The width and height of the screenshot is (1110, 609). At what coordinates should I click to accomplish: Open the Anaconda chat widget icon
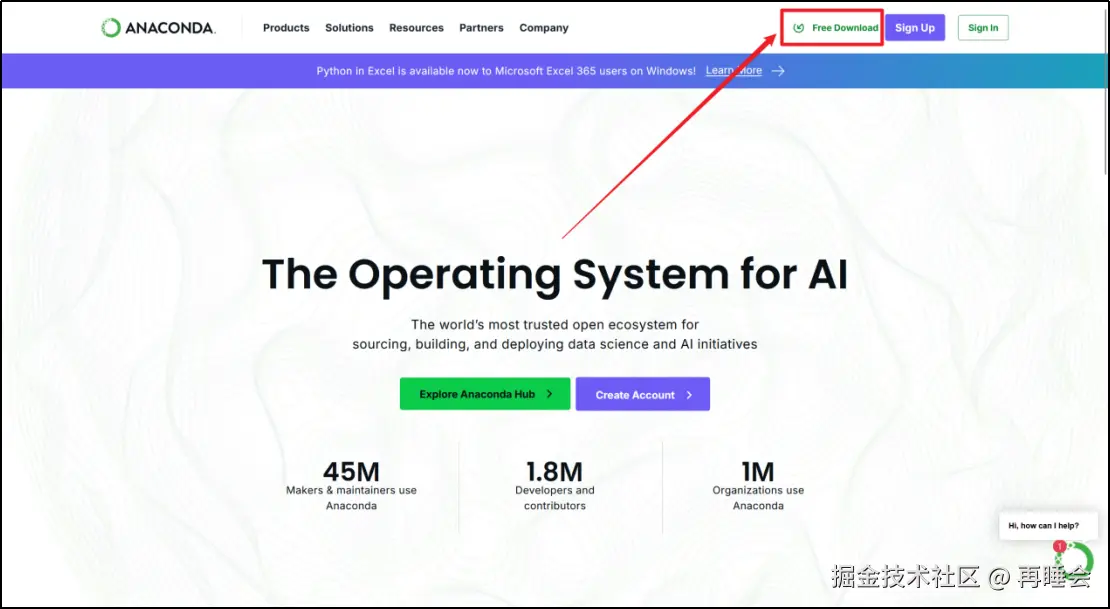[1076, 562]
